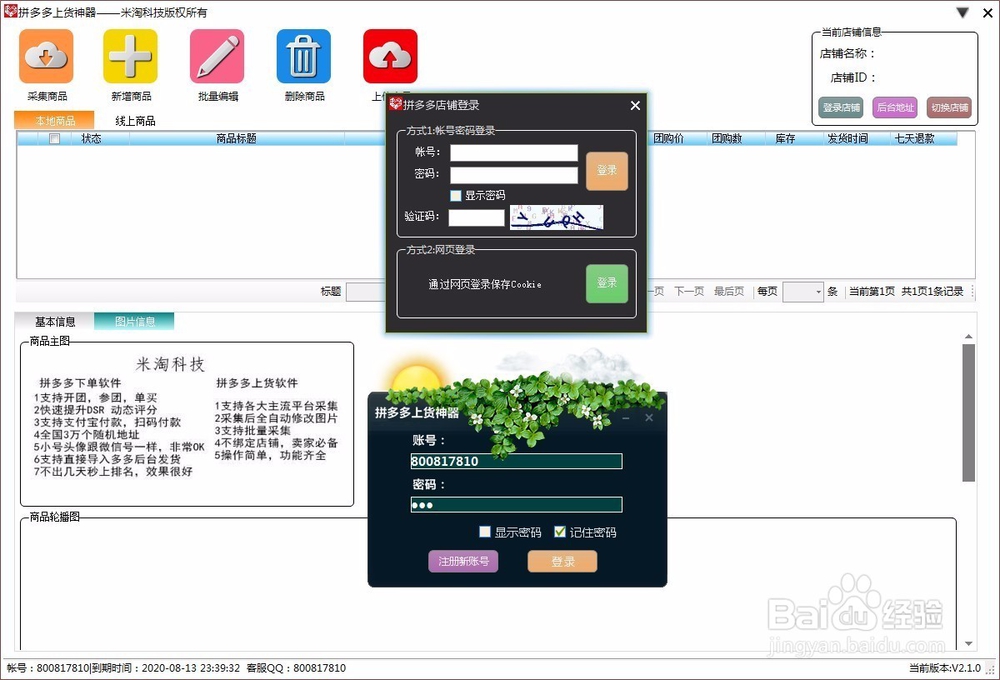This screenshot has width=1000, height=680.
Task: Click the 注册新账号 button
Action: [463, 561]
